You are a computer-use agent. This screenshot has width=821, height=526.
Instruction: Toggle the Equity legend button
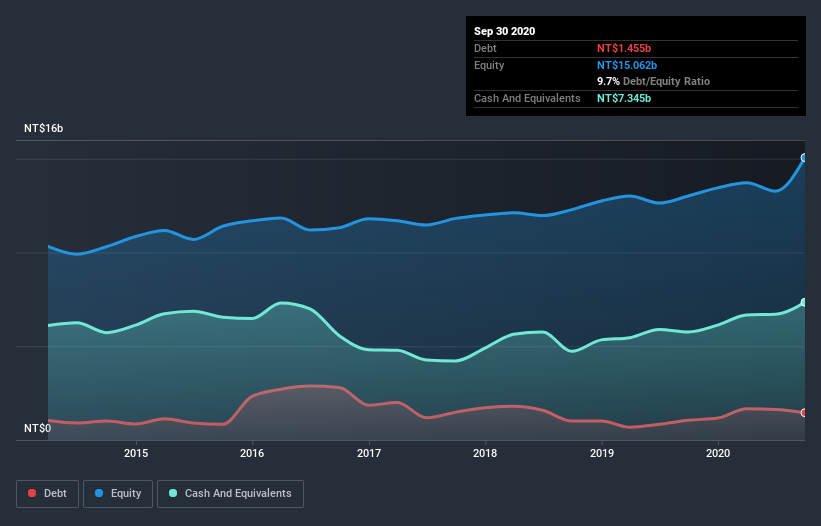click(118, 494)
